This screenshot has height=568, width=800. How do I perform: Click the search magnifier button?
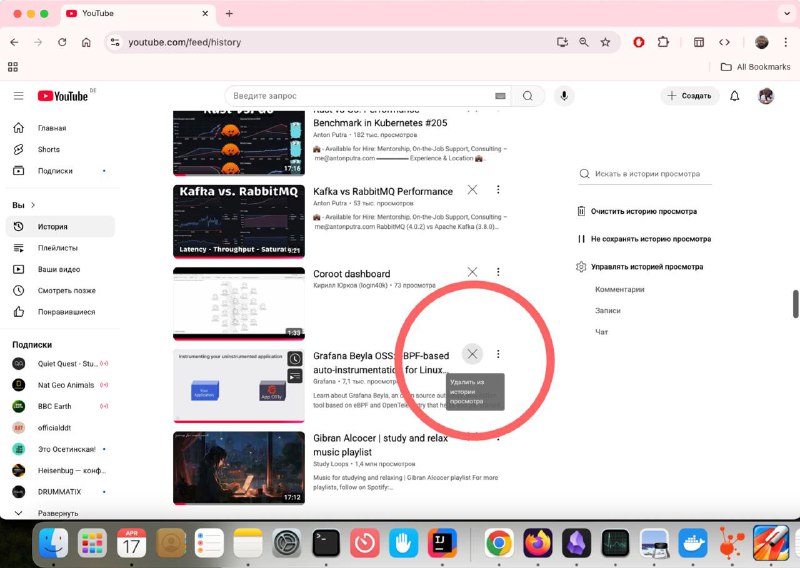coord(528,96)
